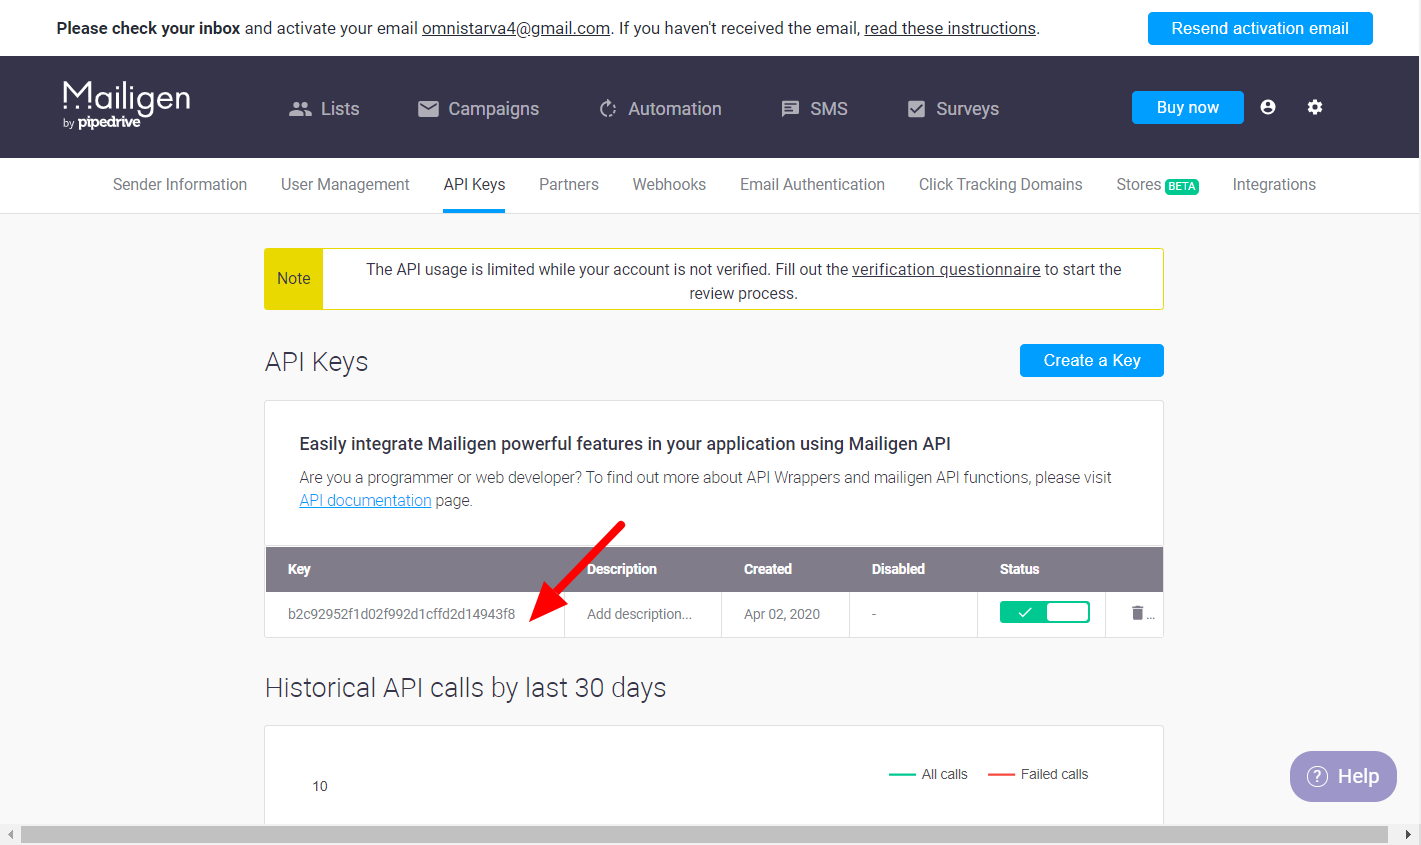Click the Create a Key button

pos(1092,361)
